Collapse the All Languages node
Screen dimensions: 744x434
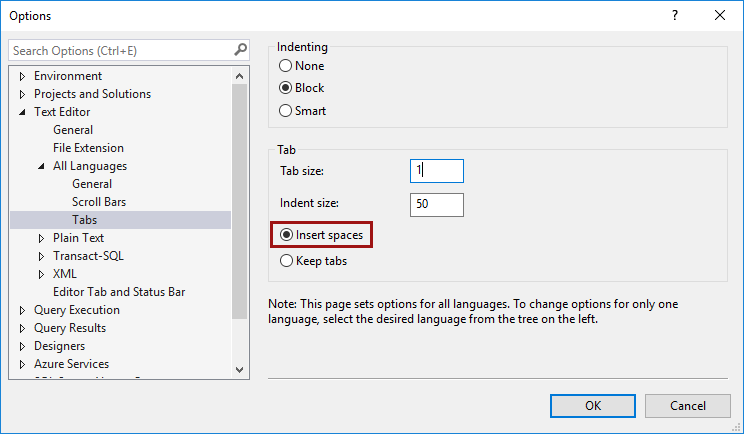(x=41, y=166)
